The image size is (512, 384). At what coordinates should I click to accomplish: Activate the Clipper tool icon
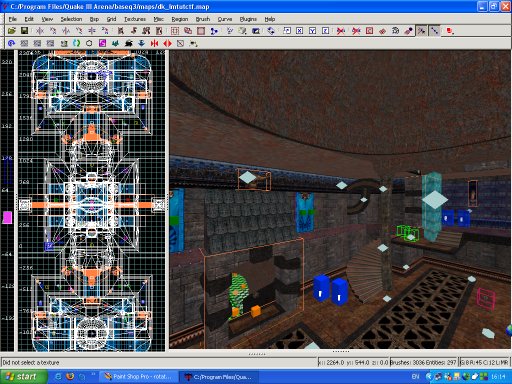point(214,31)
